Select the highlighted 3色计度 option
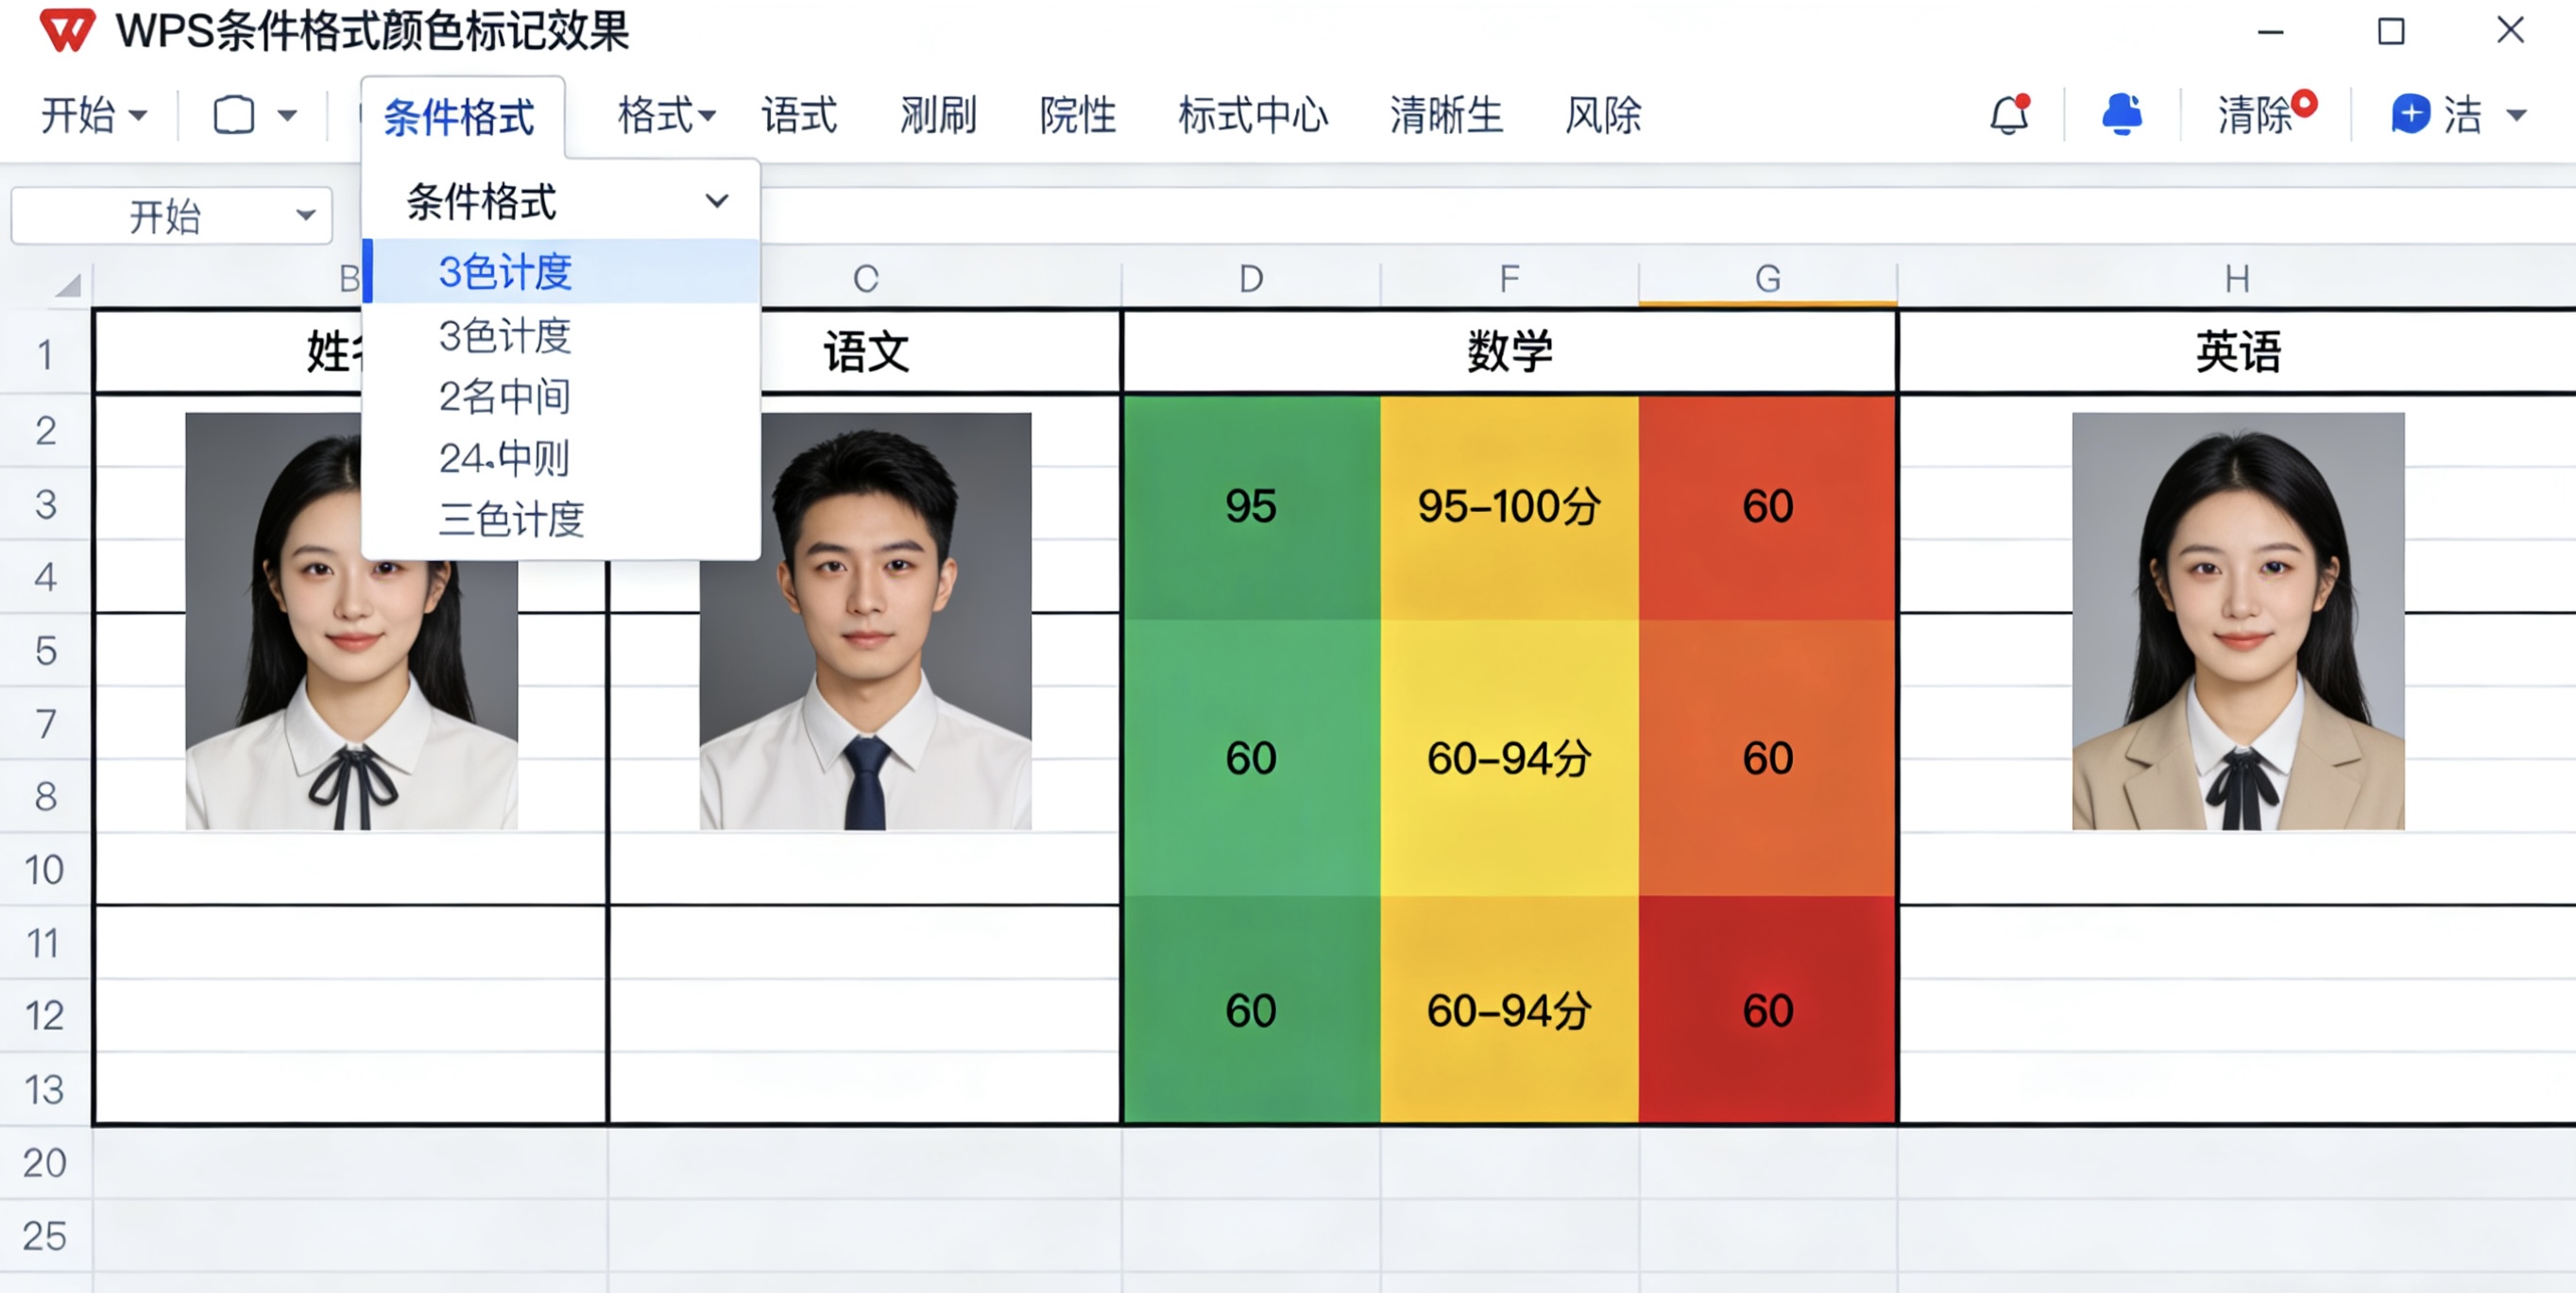 (506, 271)
